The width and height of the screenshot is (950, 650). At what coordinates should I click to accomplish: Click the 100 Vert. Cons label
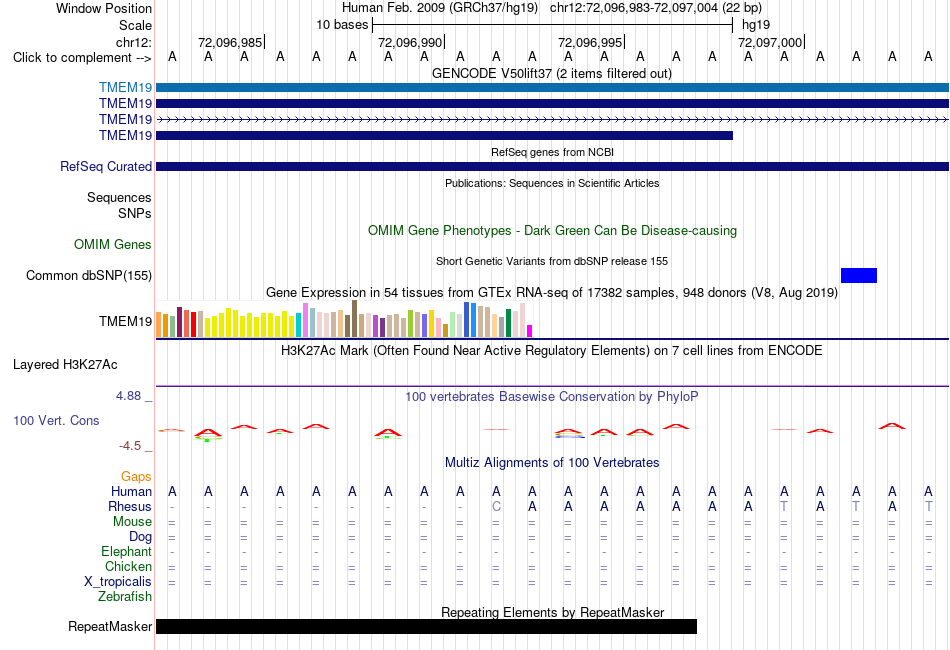point(56,420)
